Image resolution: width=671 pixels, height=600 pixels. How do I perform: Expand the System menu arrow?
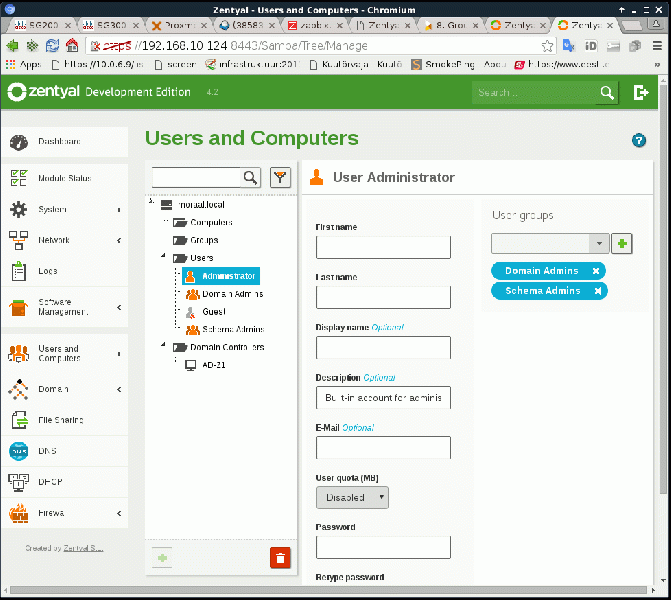click(119, 210)
